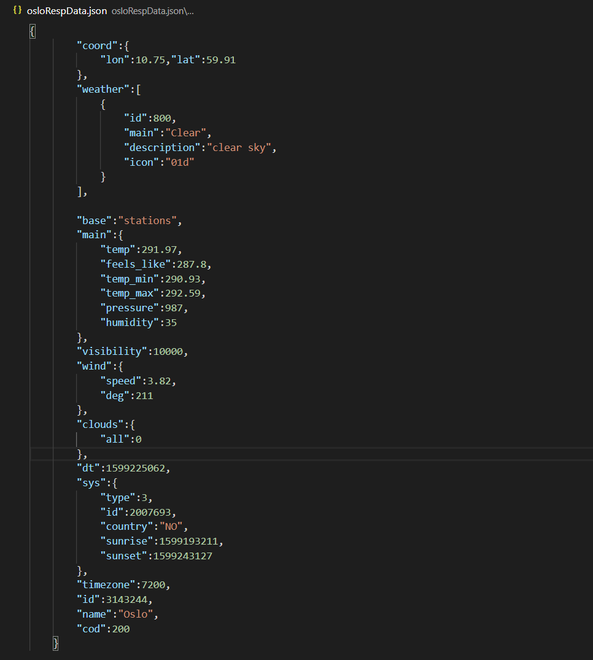Click the pressure value 987

click(174, 308)
